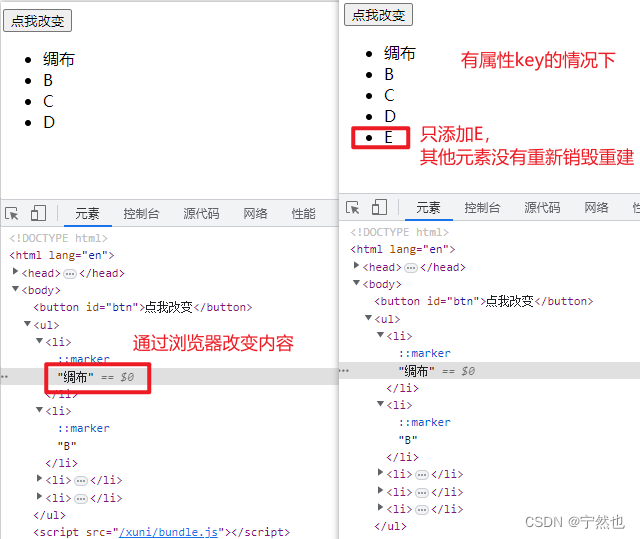Expand the head node in left DevTools

click(16, 271)
